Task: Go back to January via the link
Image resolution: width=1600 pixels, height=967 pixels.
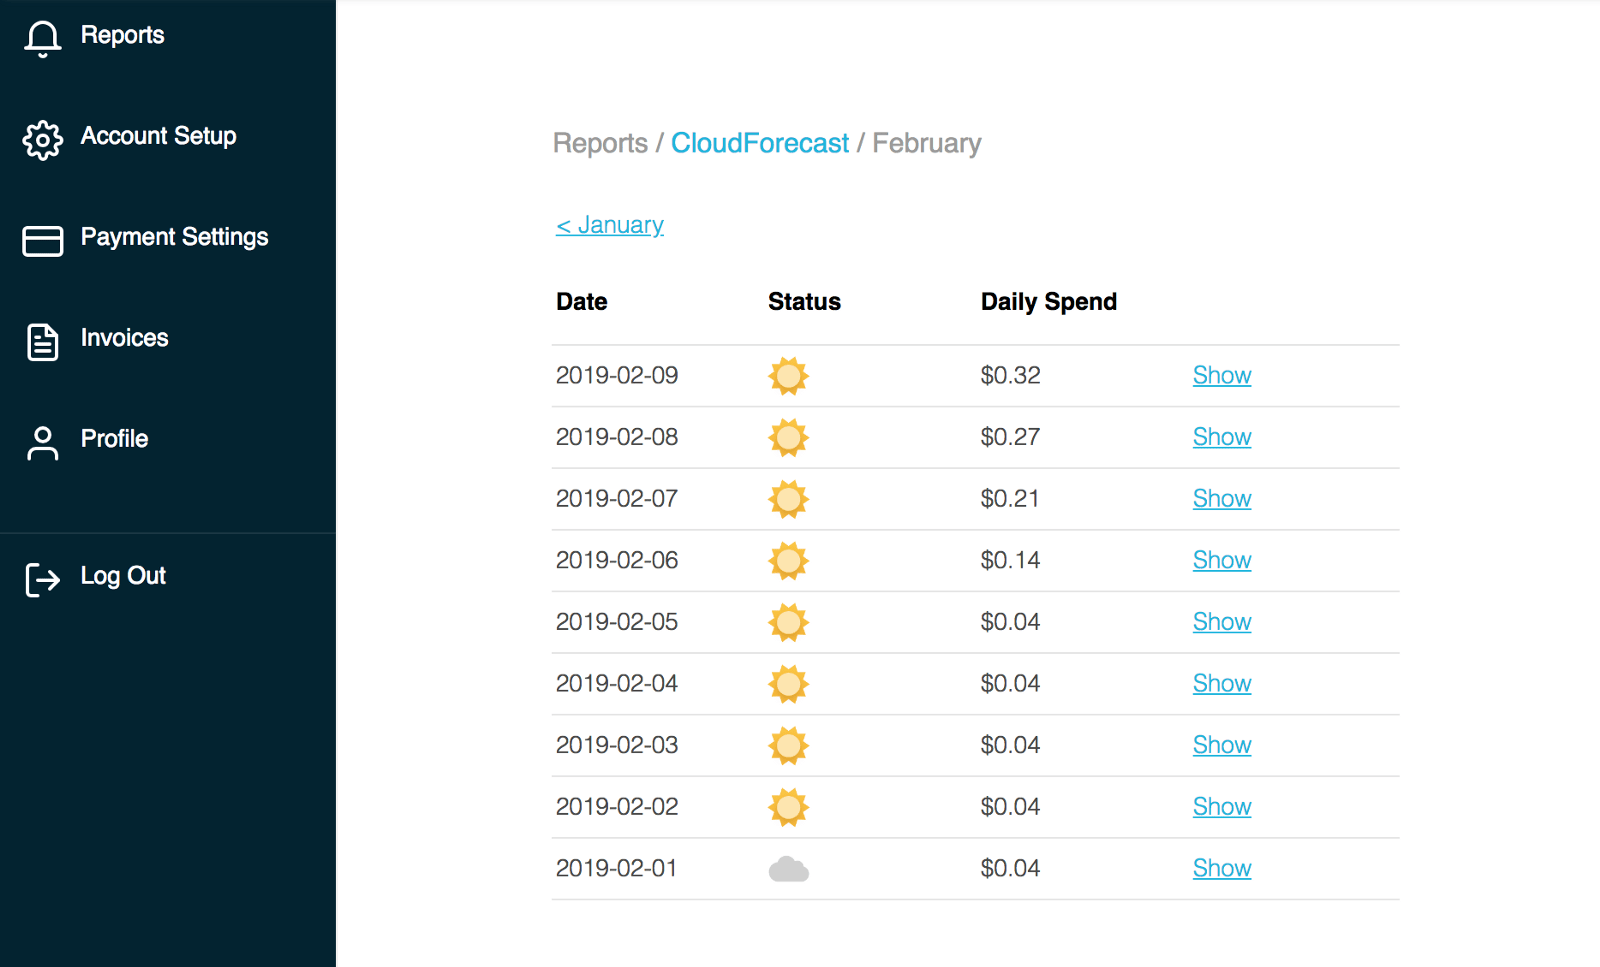Action: (x=609, y=224)
